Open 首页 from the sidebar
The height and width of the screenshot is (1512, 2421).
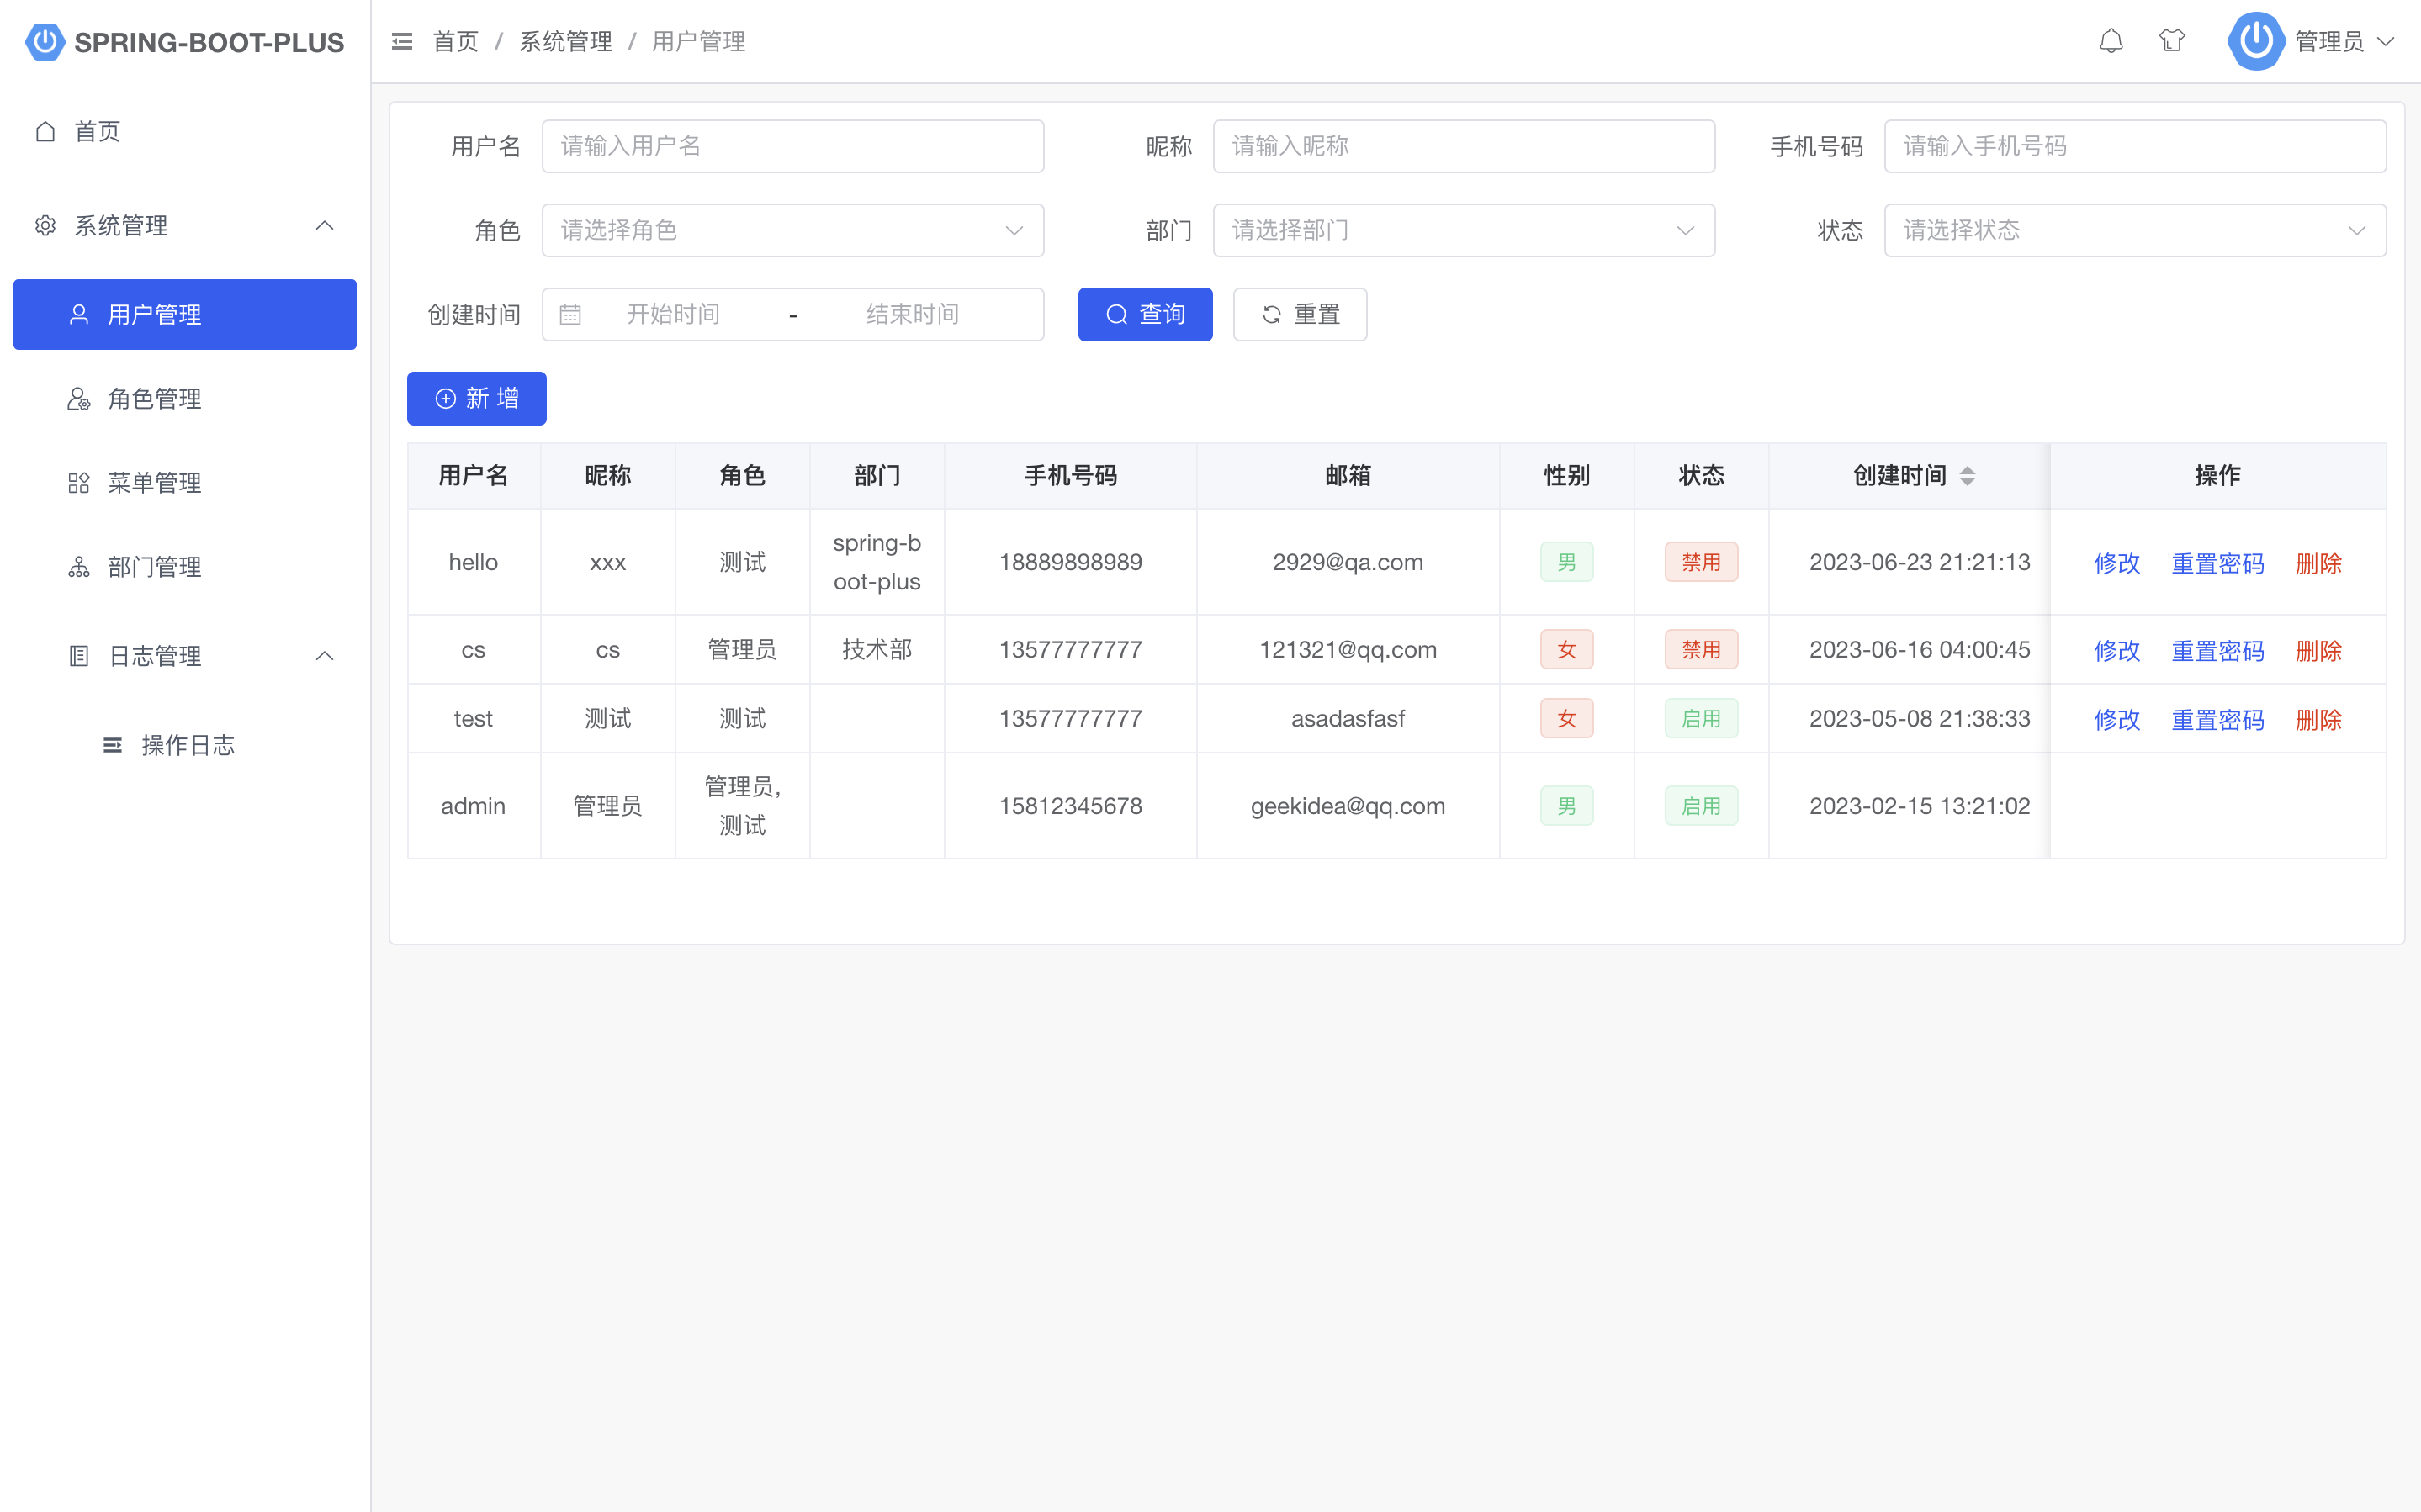pos(98,132)
